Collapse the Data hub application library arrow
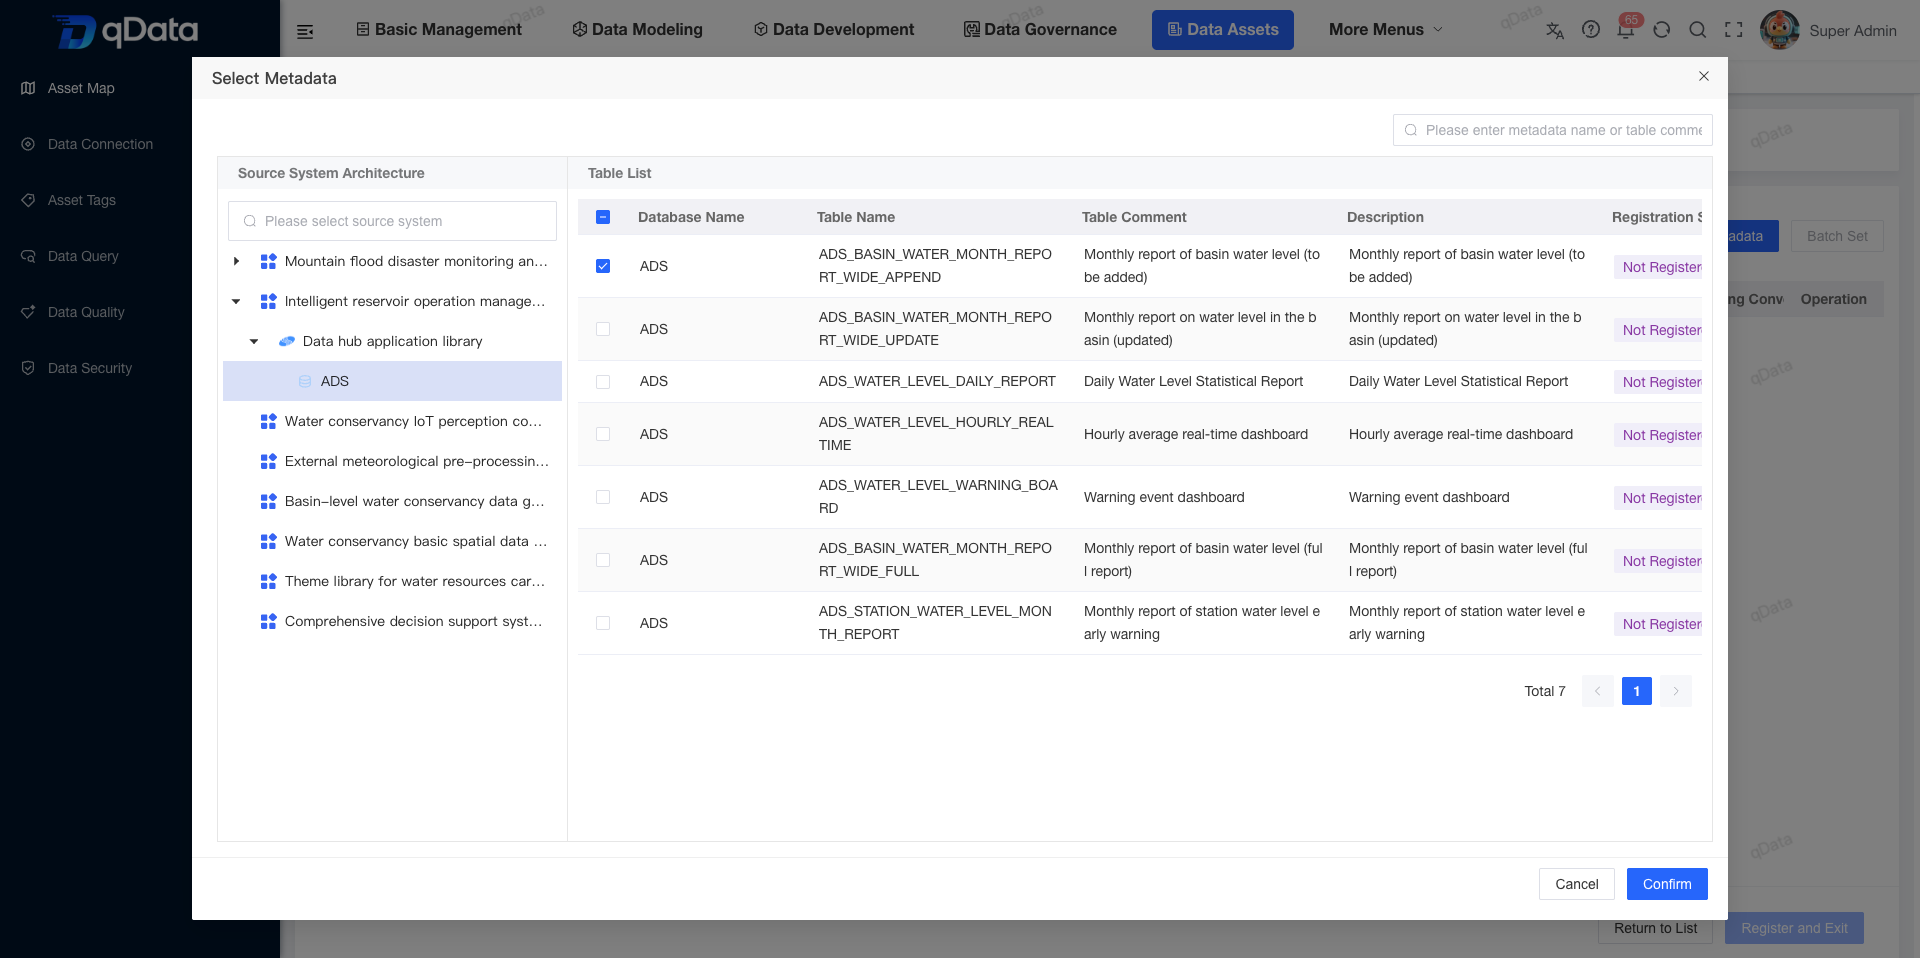Screen dimensions: 1920x958 pos(254,341)
